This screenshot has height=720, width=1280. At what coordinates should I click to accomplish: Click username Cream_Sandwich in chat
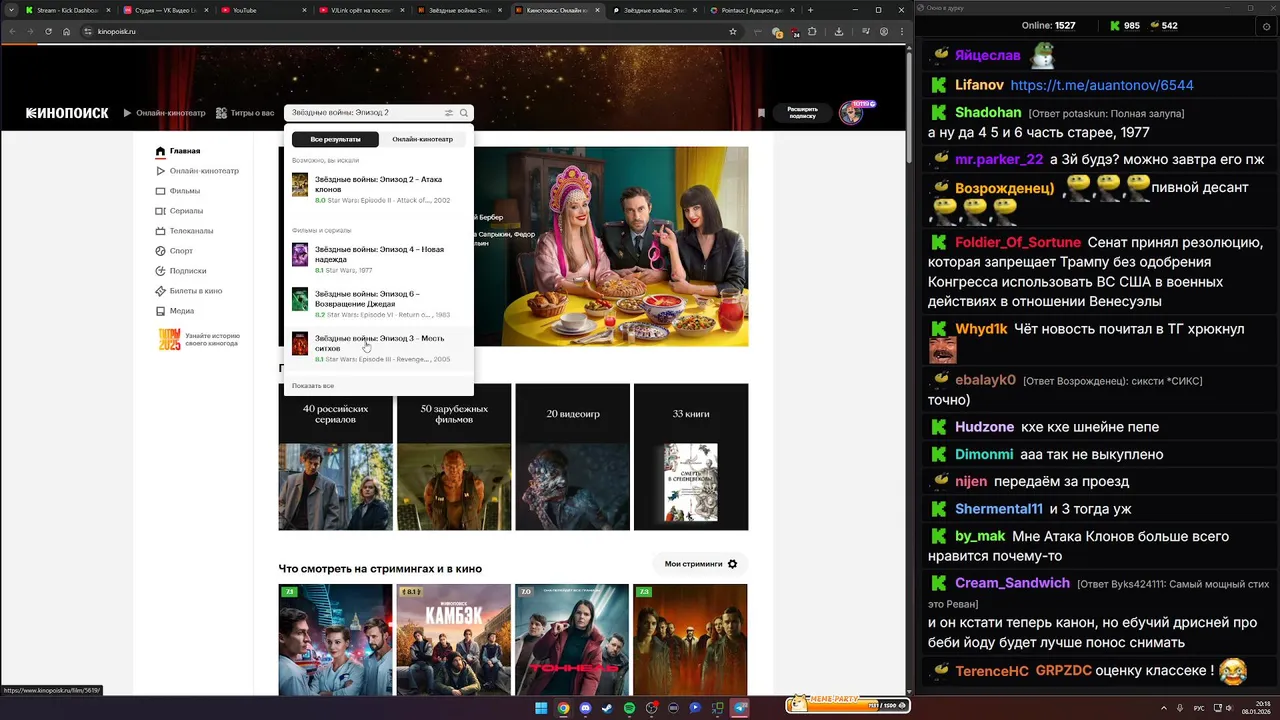point(1012,583)
